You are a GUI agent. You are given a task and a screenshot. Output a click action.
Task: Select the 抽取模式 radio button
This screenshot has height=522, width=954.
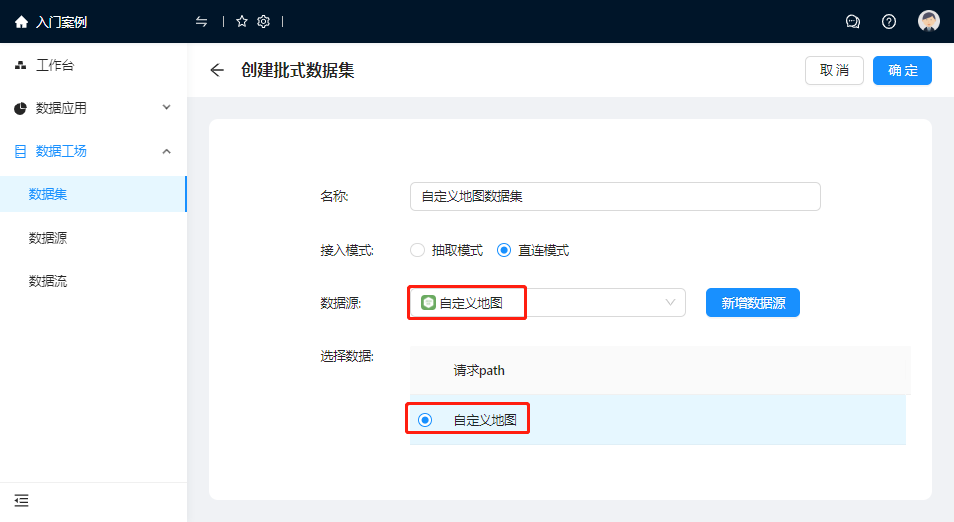pos(418,250)
